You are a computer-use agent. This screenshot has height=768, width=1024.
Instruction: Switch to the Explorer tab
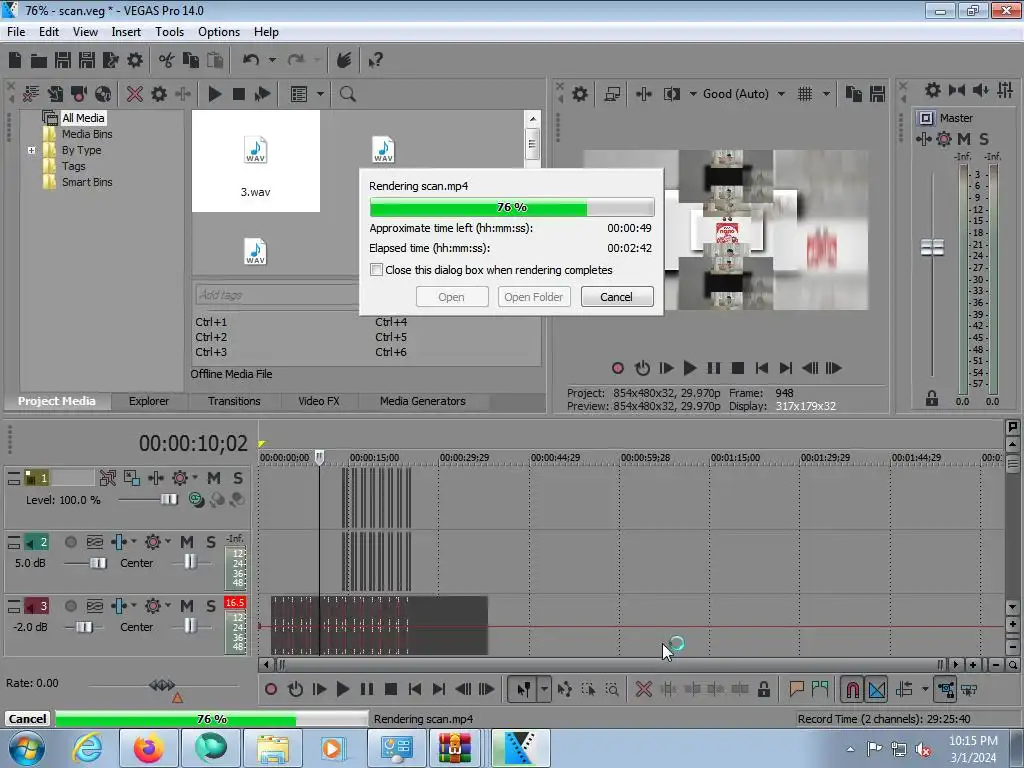pyautogui.click(x=149, y=401)
